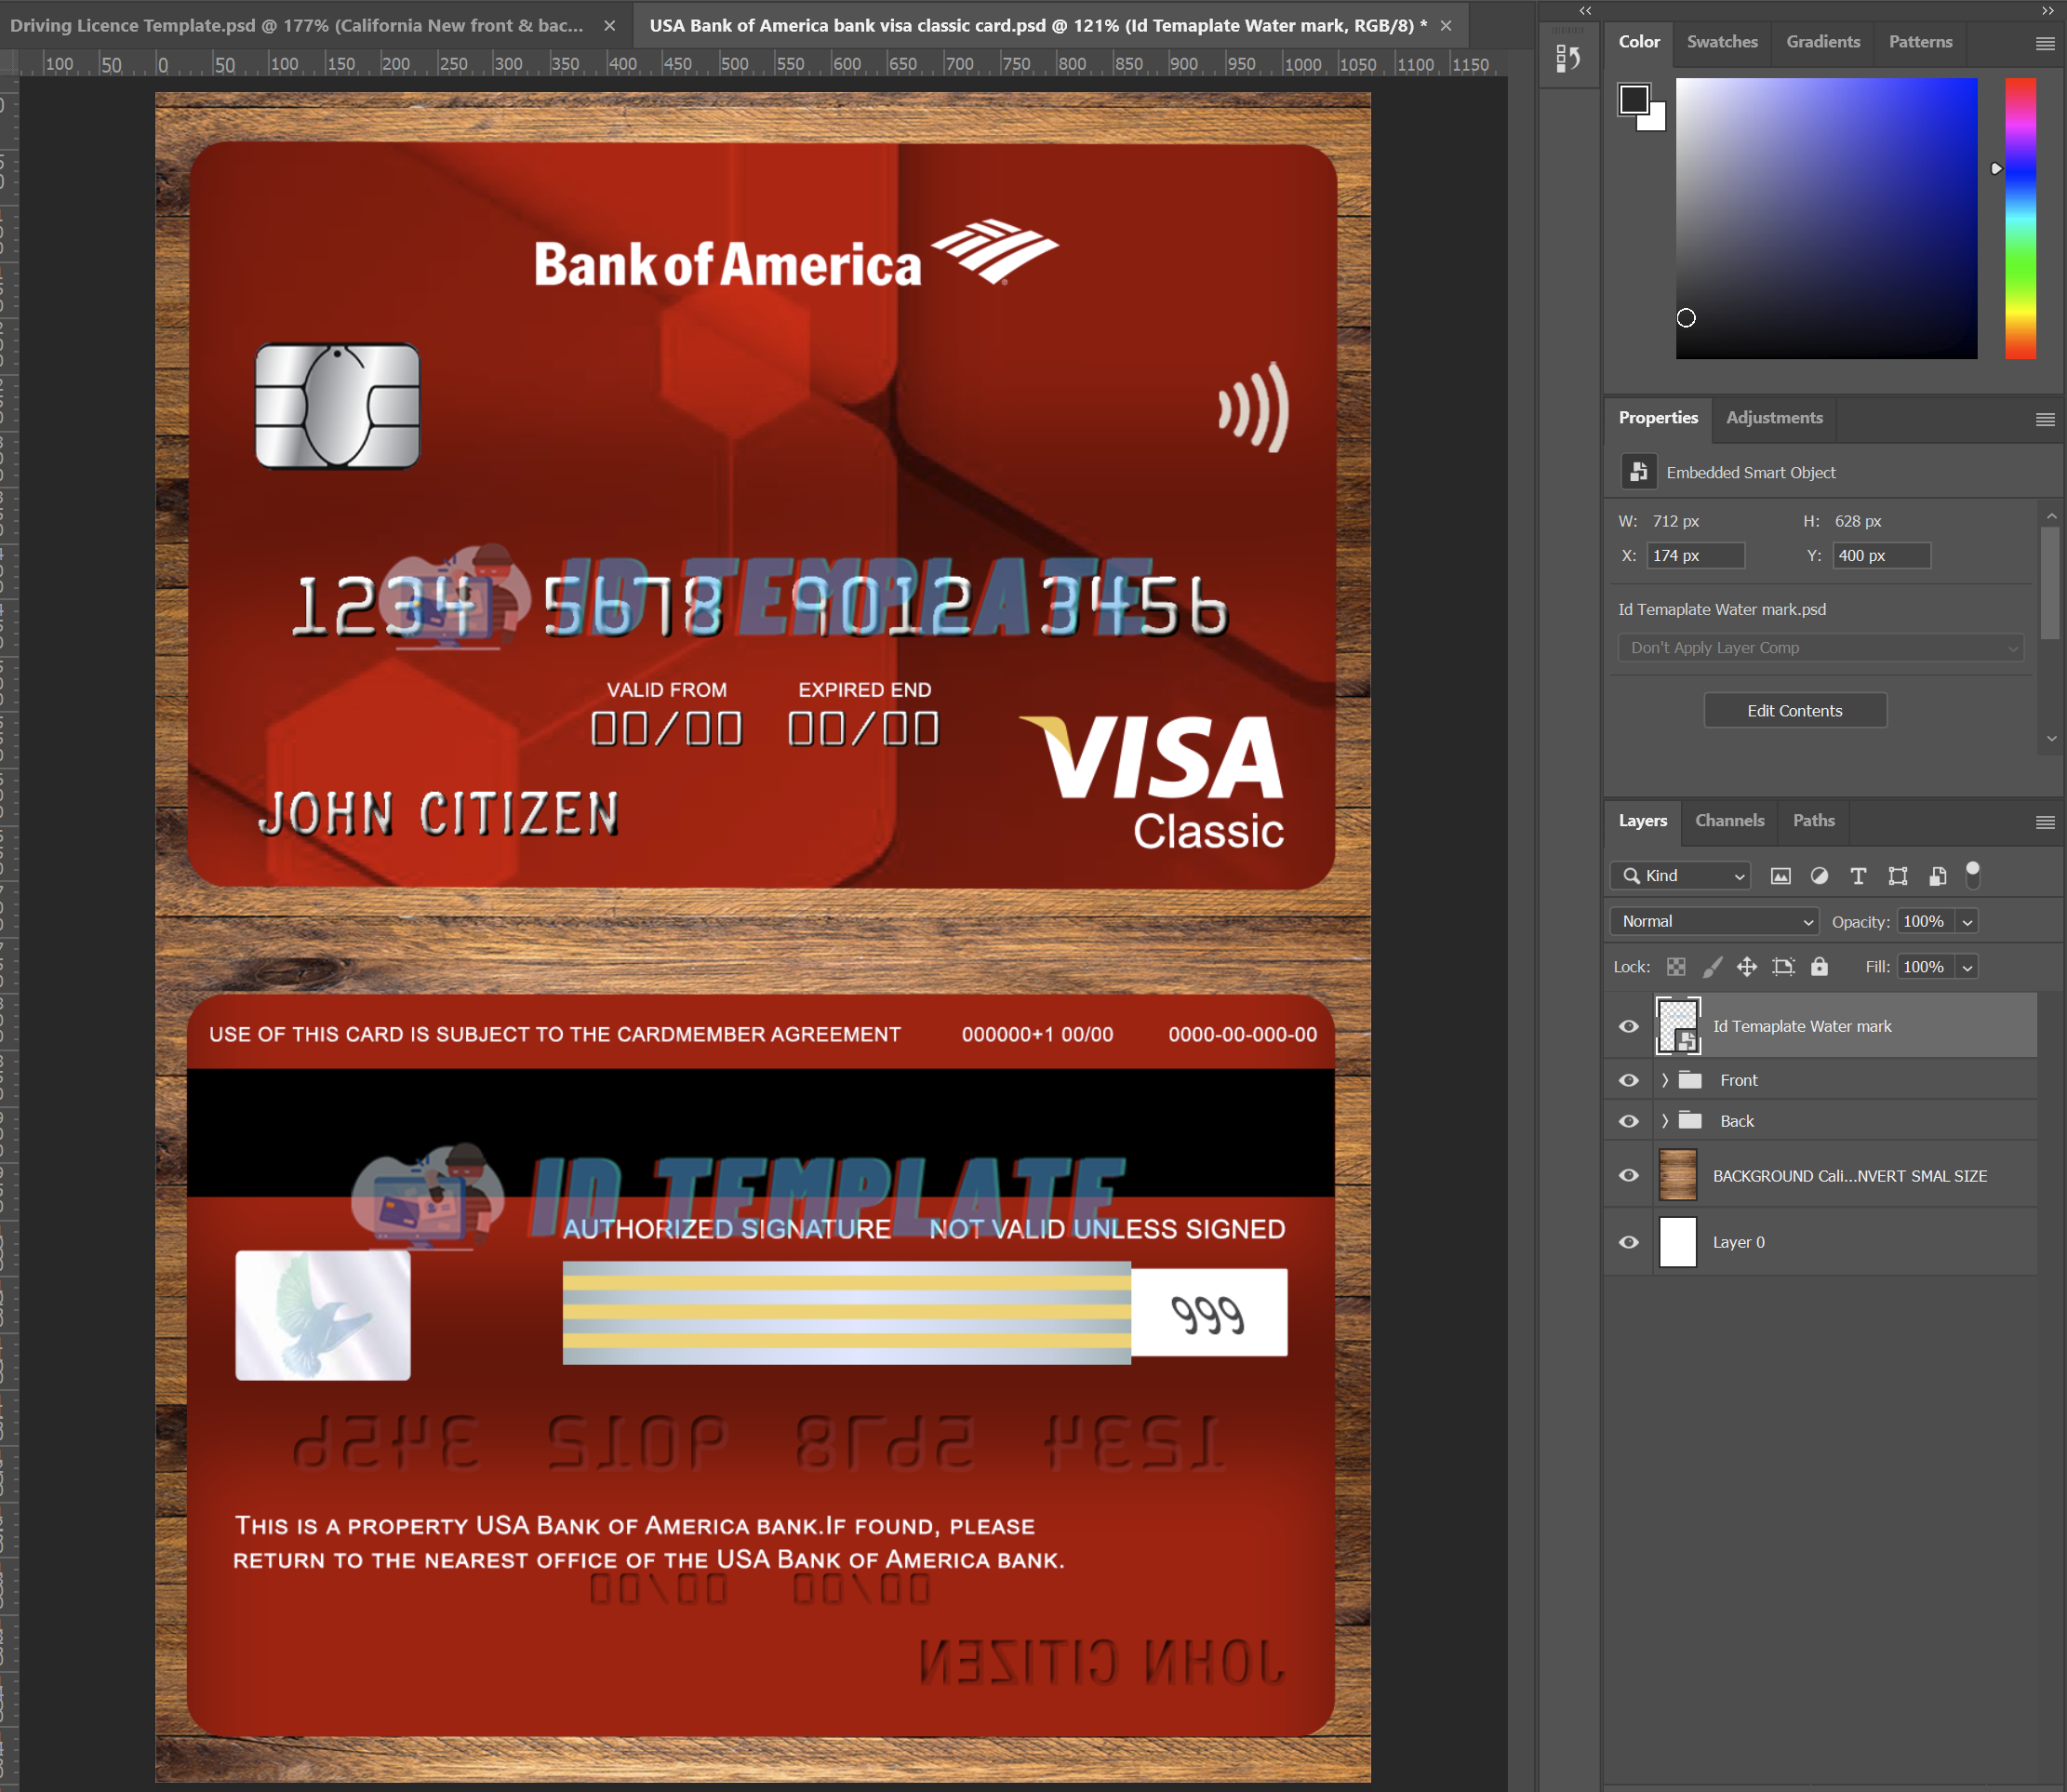Select the Front group layer name
2067x1792 pixels.
point(1738,1081)
